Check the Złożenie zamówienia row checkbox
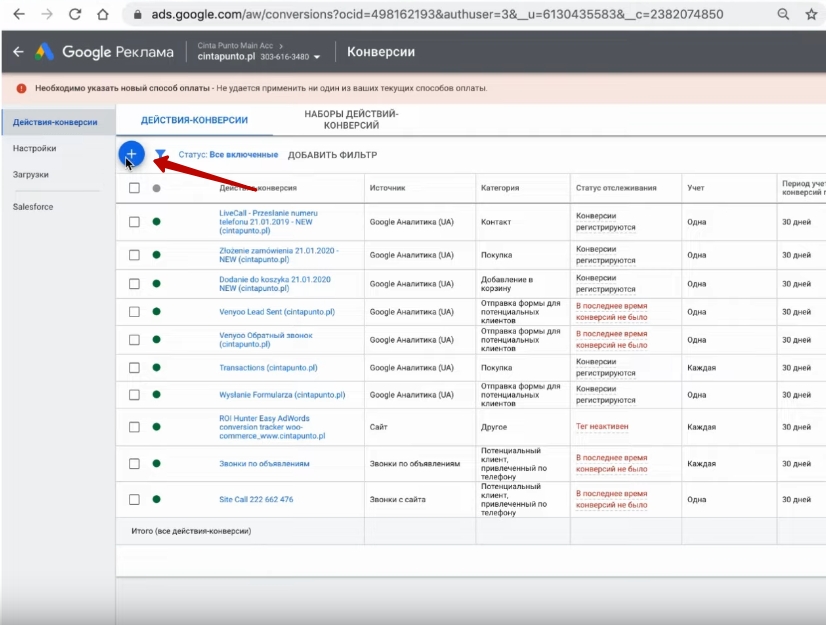The image size is (826, 625). click(134, 255)
